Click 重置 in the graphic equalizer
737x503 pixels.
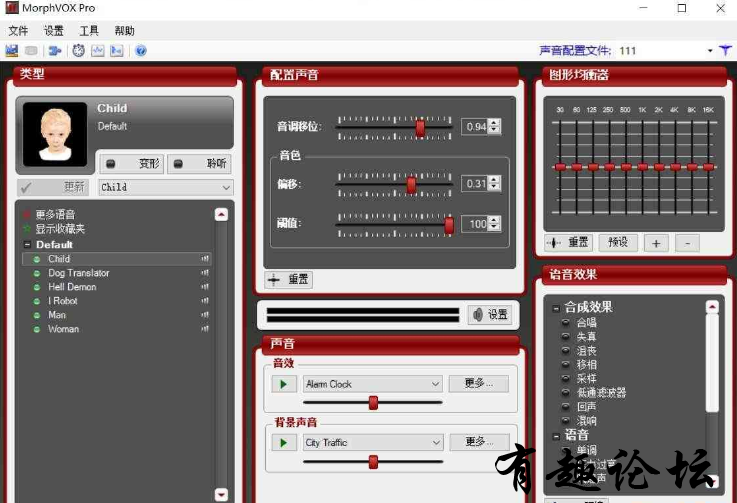[x=569, y=243]
